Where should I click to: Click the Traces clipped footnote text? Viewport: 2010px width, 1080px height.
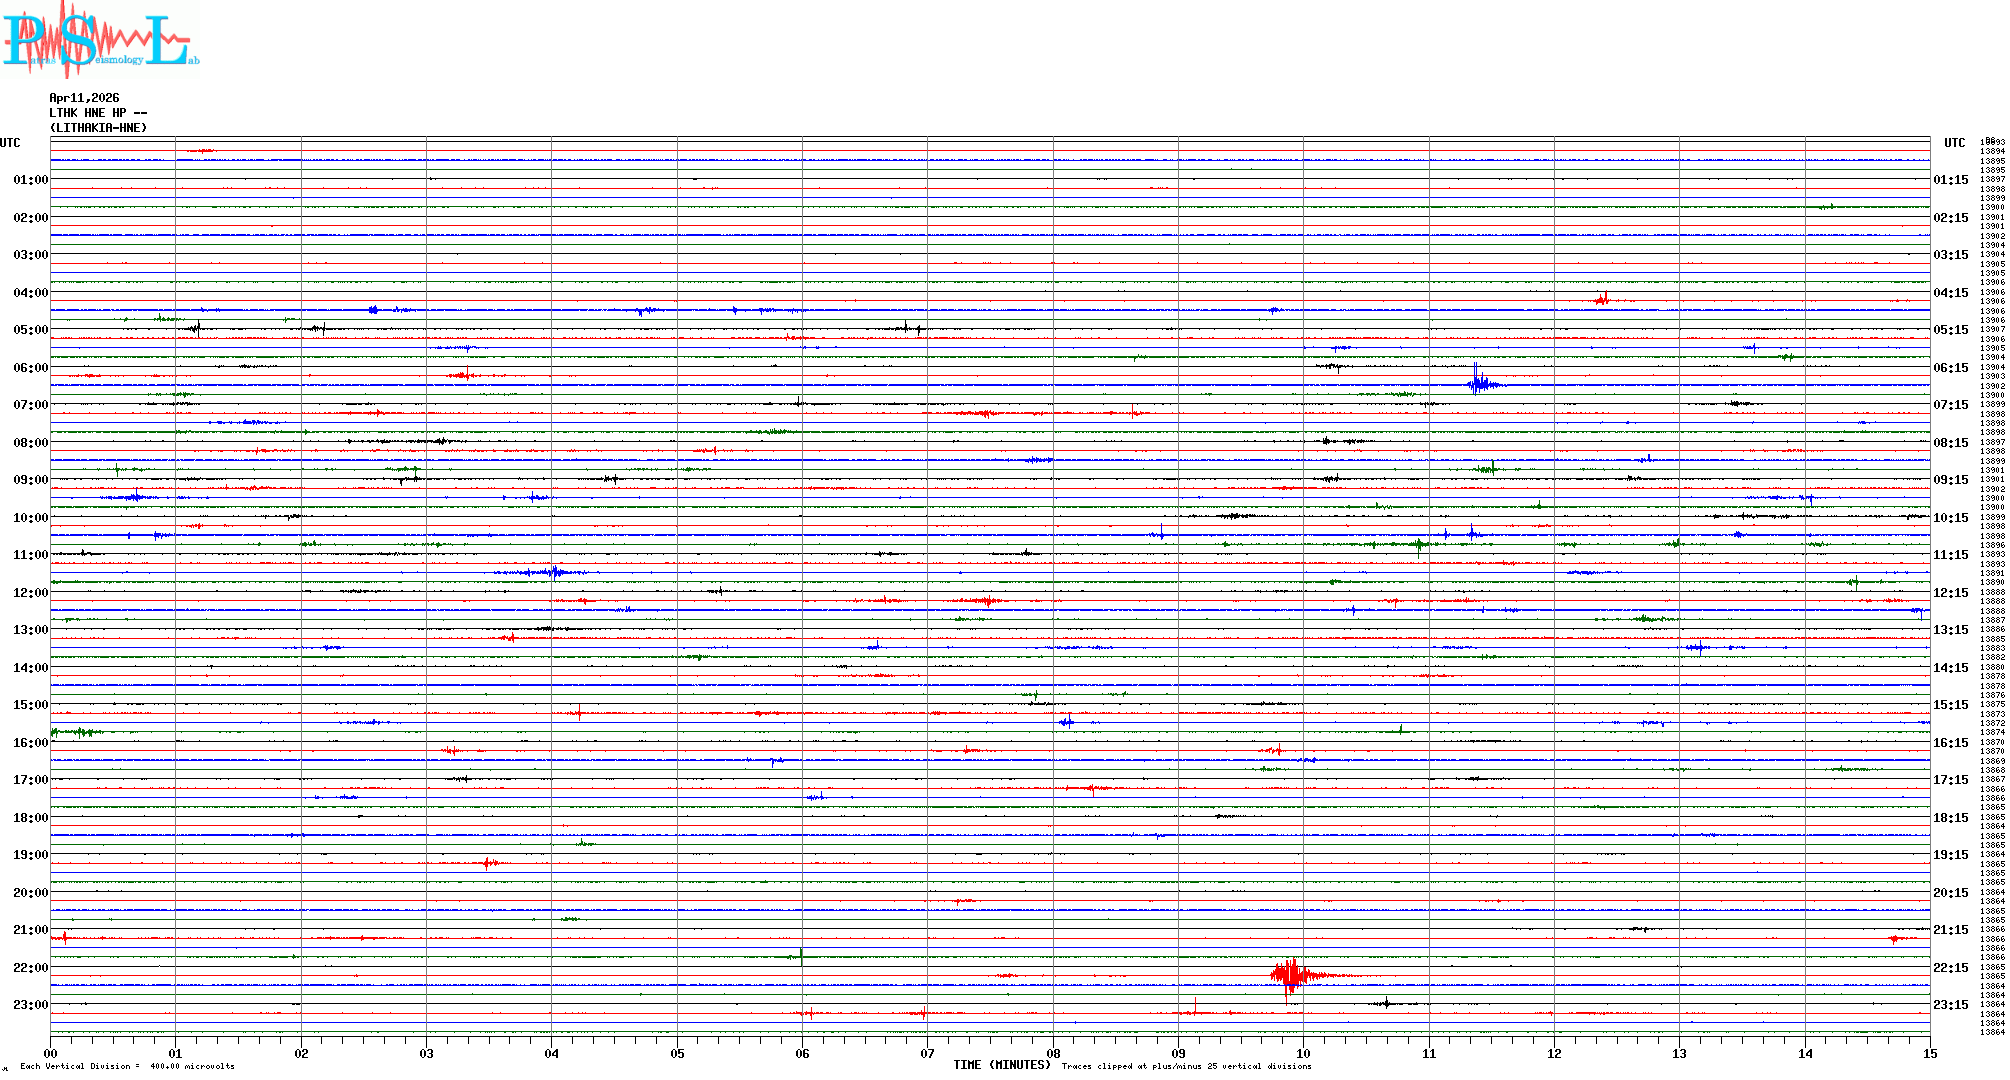click(x=1186, y=1066)
